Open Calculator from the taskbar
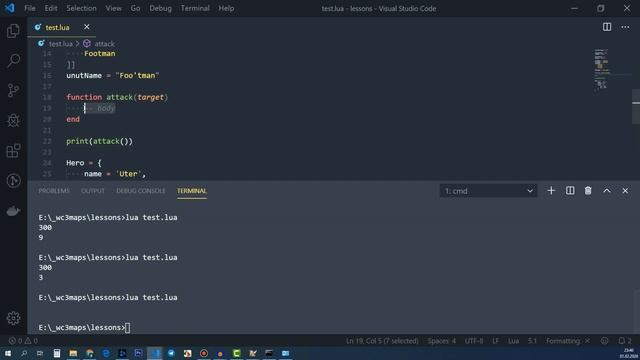Viewport: 640px width, 360px height. pyautogui.click(x=57, y=353)
